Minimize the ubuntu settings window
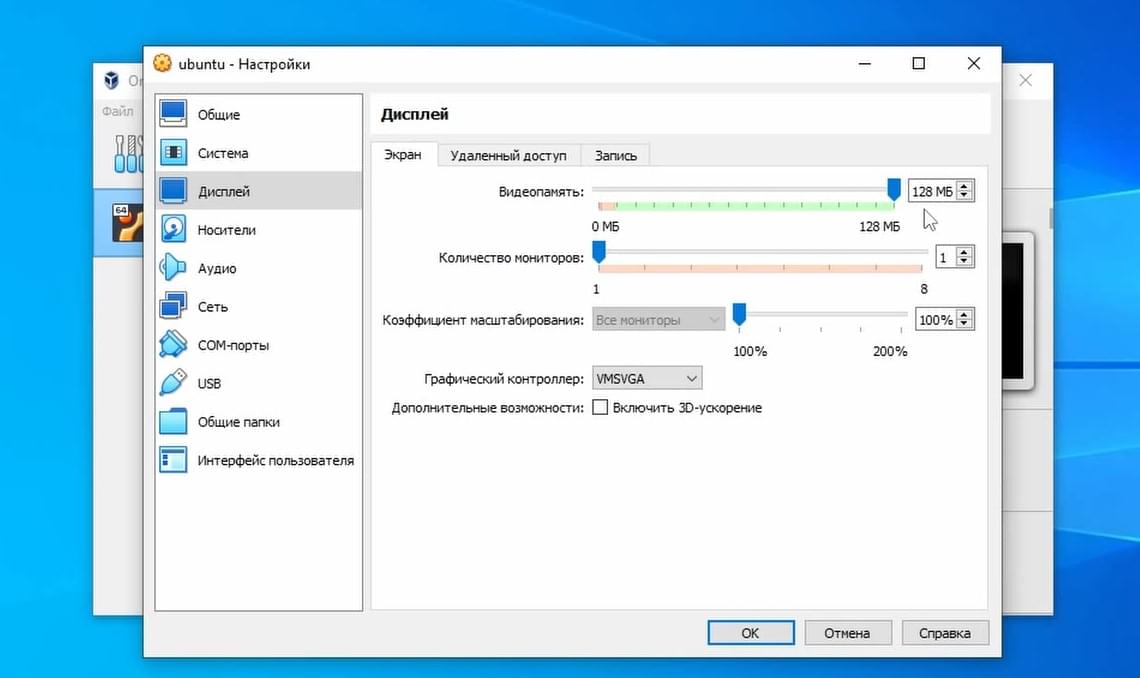The width and height of the screenshot is (1140, 678). [864, 63]
